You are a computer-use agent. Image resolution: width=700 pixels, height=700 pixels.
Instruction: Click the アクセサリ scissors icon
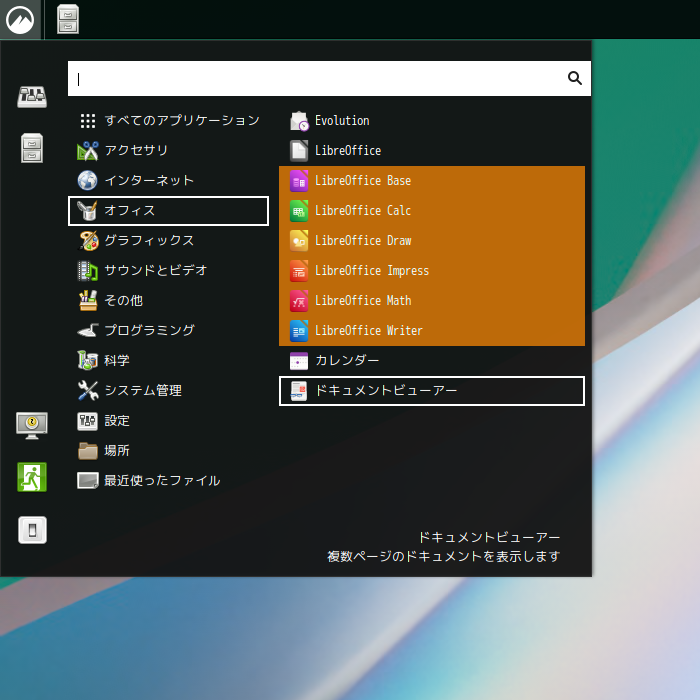pos(88,150)
